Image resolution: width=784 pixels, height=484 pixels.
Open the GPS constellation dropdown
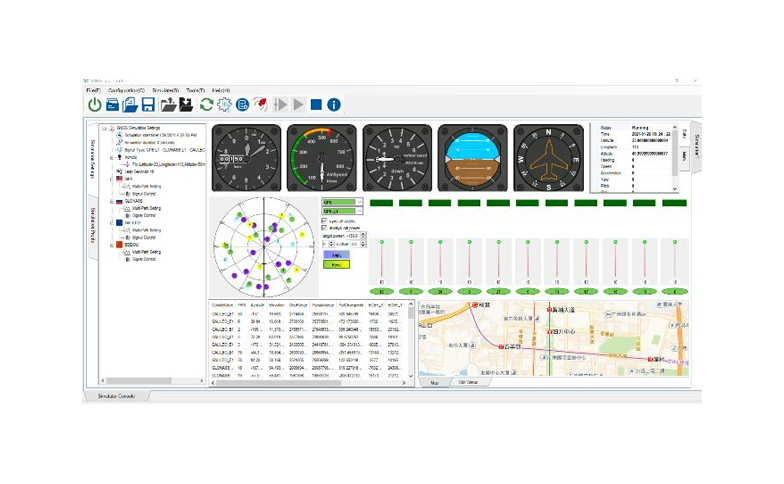pos(338,201)
